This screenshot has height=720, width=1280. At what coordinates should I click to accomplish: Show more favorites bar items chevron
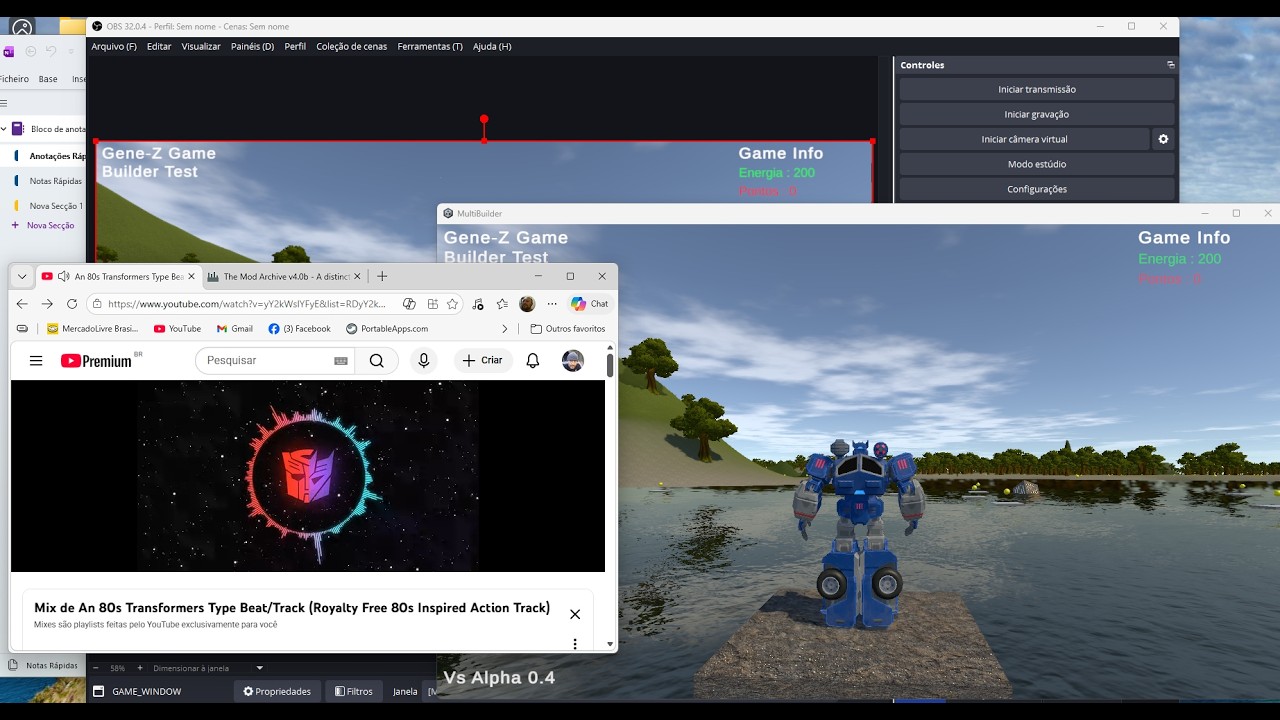pos(504,328)
